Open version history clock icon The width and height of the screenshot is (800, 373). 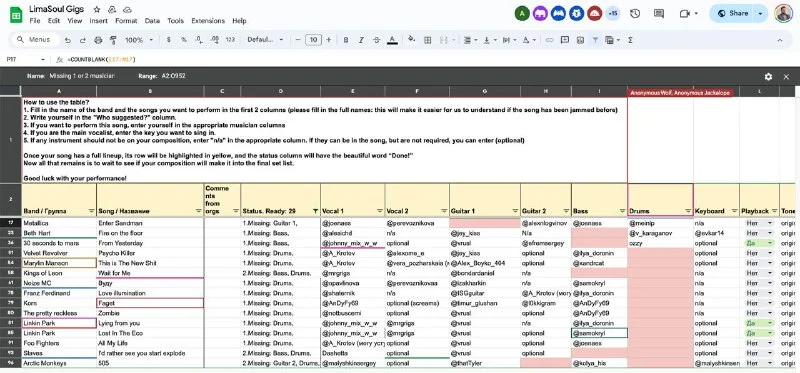(x=635, y=14)
